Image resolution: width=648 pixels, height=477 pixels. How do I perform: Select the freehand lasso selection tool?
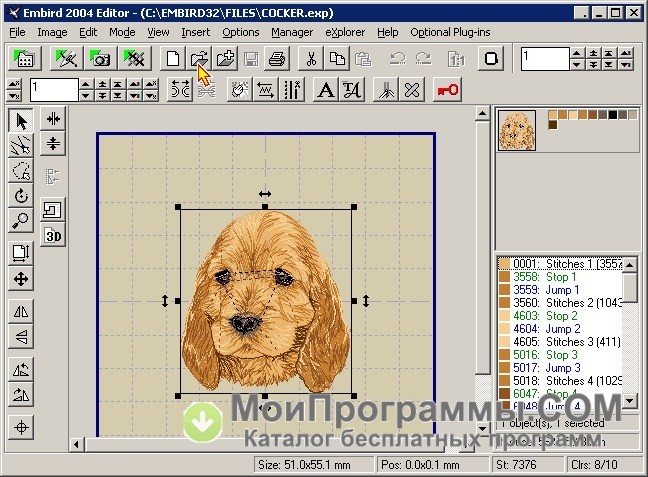[x=21, y=171]
